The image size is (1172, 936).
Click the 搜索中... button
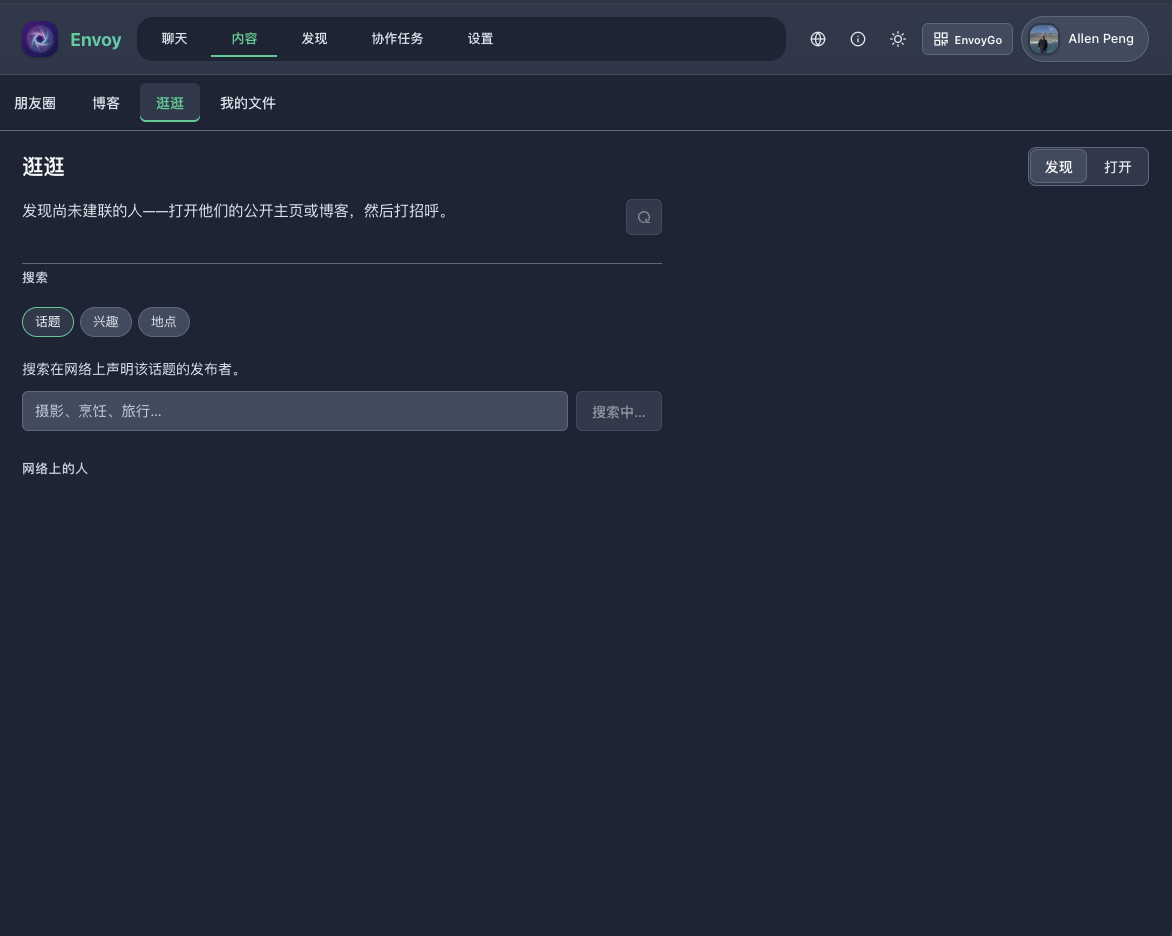pyautogui.click(x=619, y=411)
